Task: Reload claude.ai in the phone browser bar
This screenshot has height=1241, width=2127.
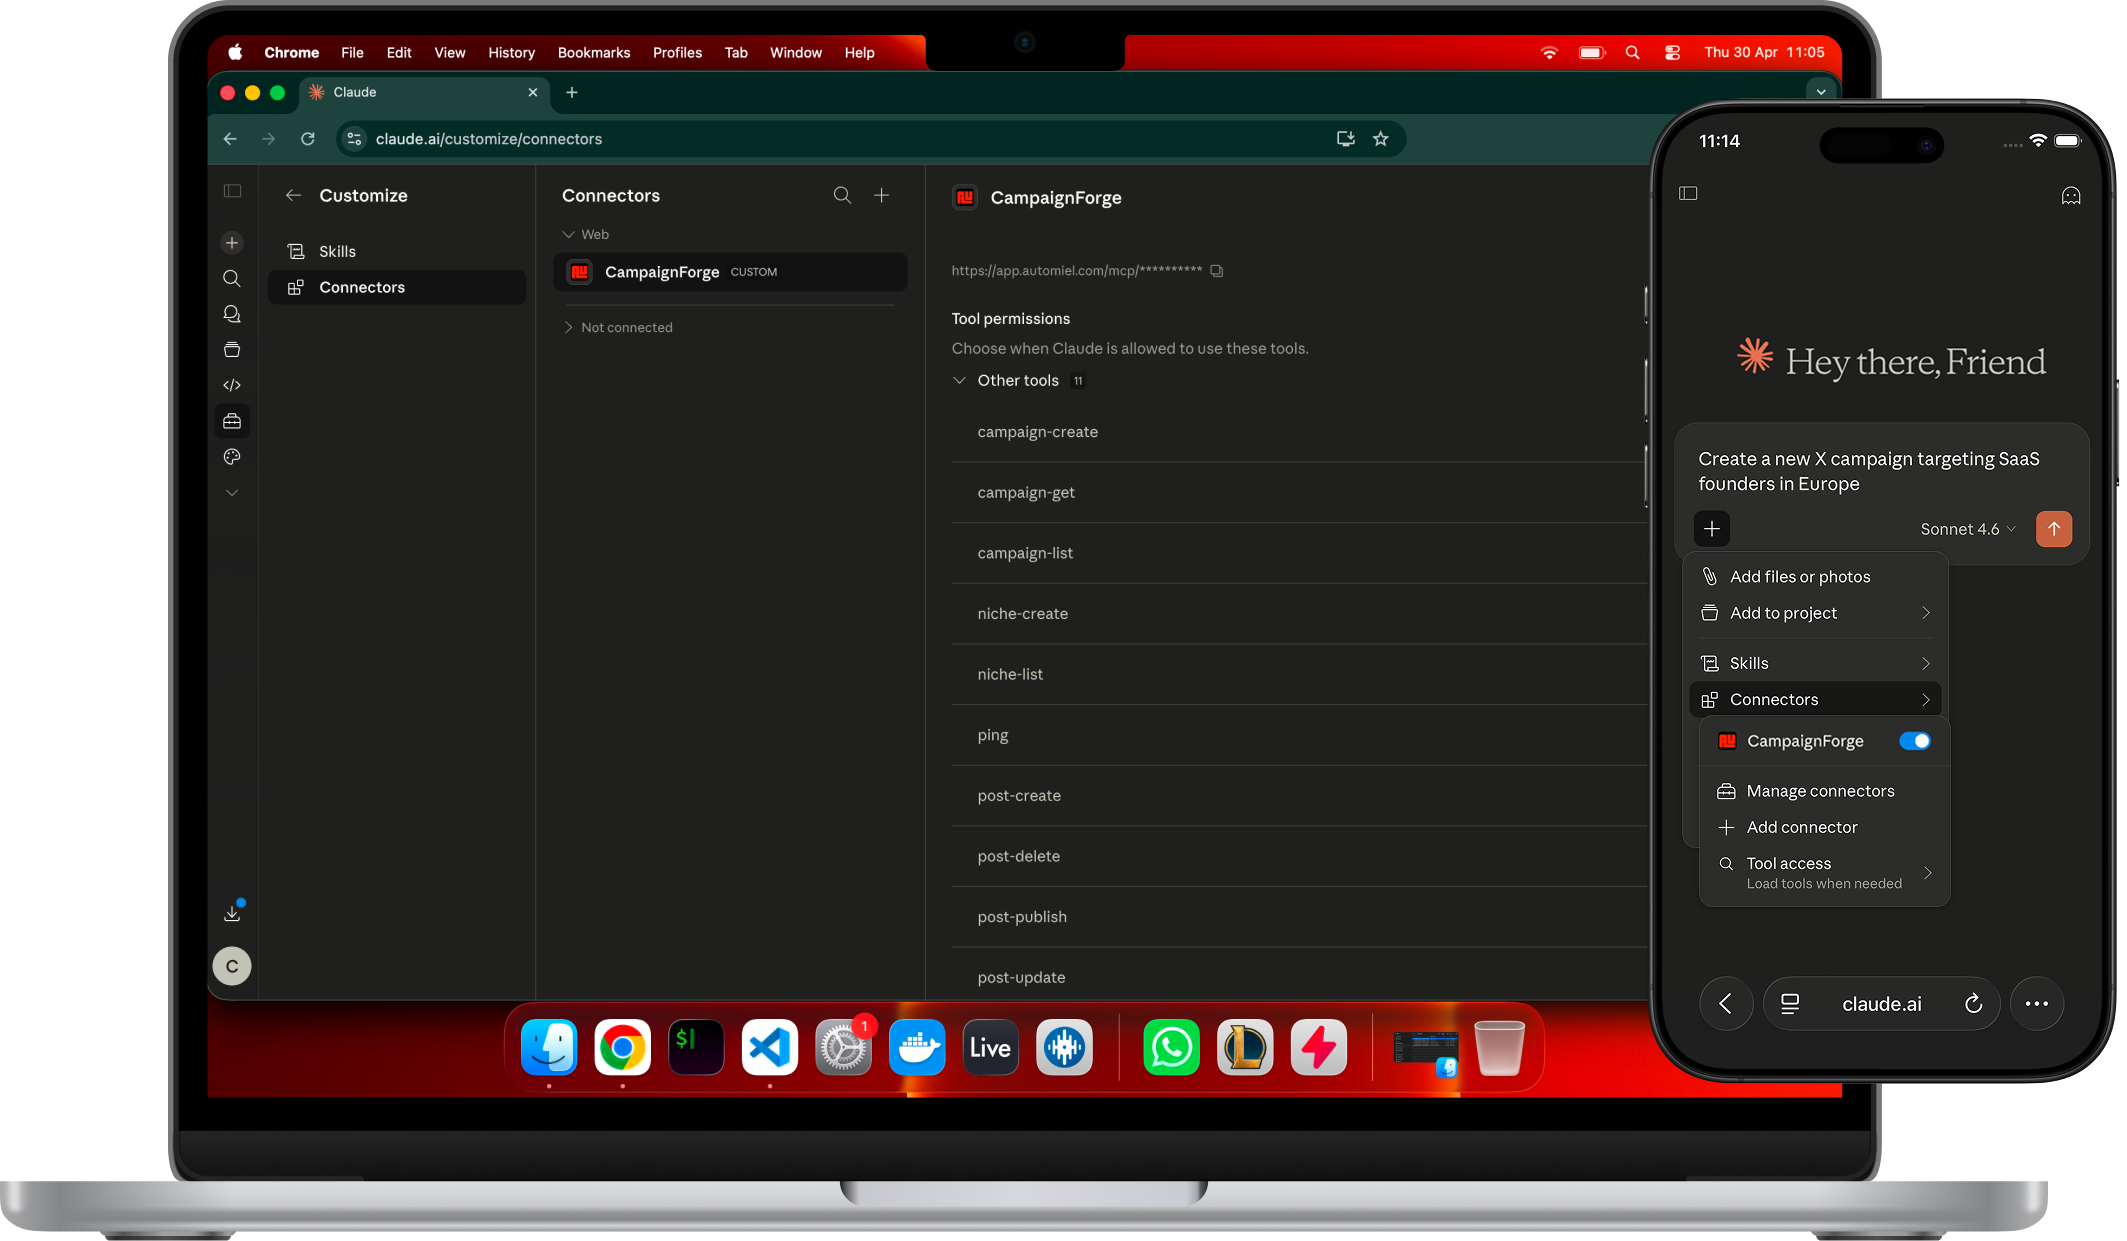Action: [1973, 1004]
